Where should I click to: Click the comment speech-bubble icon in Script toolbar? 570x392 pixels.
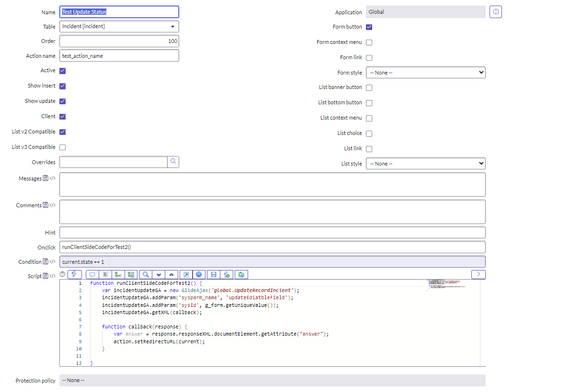coord(92,275)
